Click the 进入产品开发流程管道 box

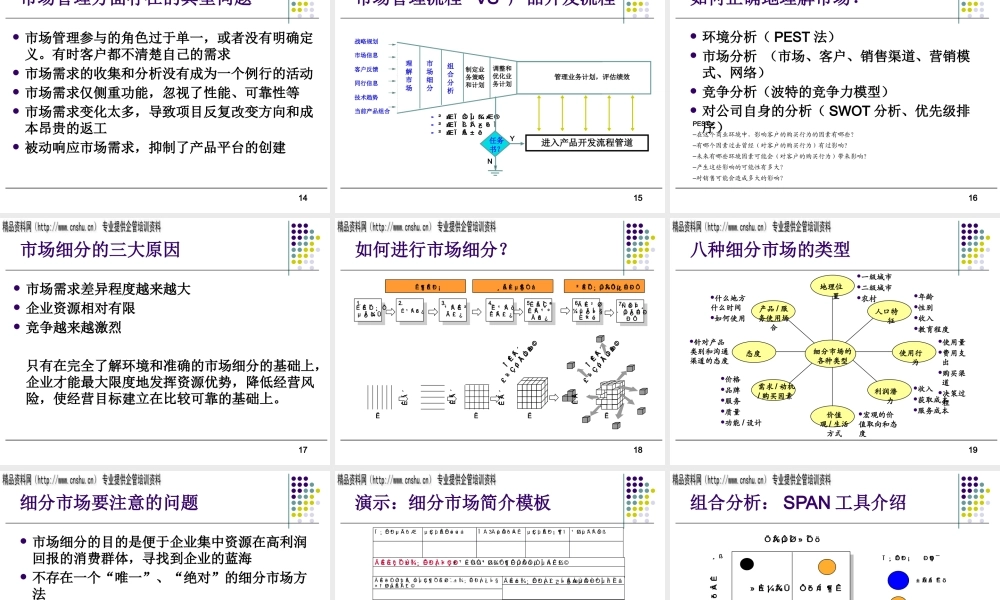pos(587,143)
